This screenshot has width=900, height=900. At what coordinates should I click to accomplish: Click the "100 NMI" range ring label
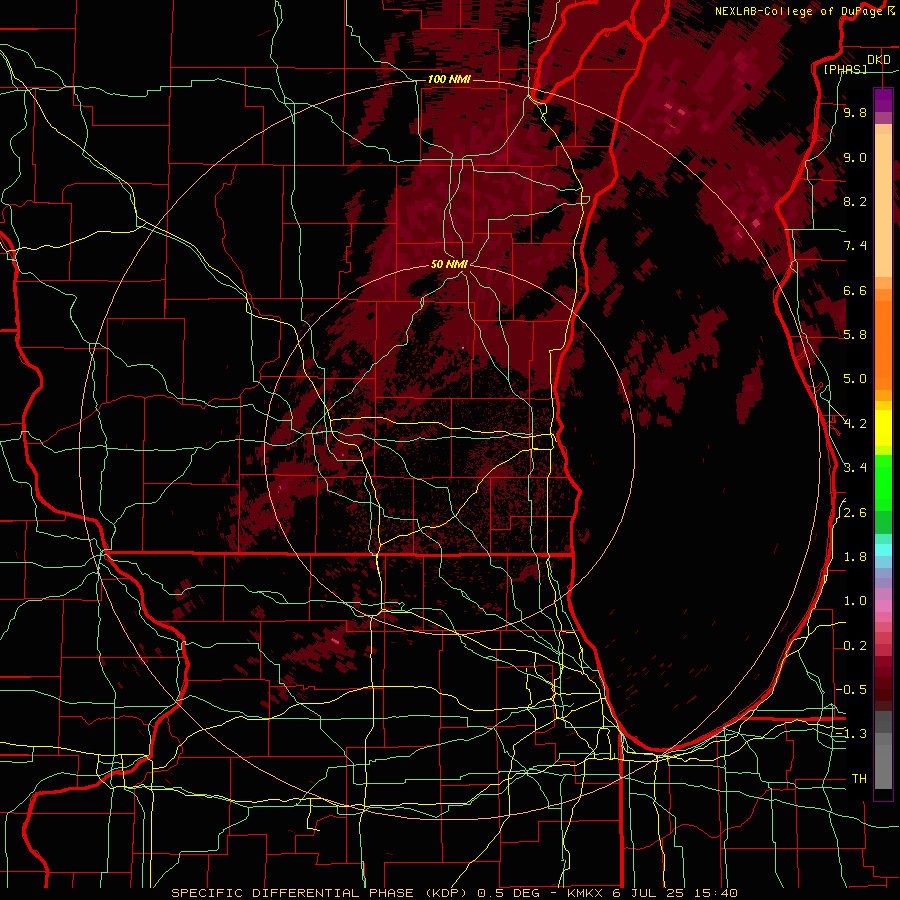(x=449, y=79)
